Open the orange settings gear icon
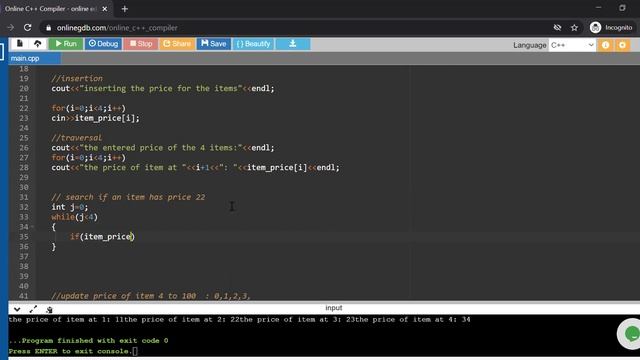 [x=622, y=45]
